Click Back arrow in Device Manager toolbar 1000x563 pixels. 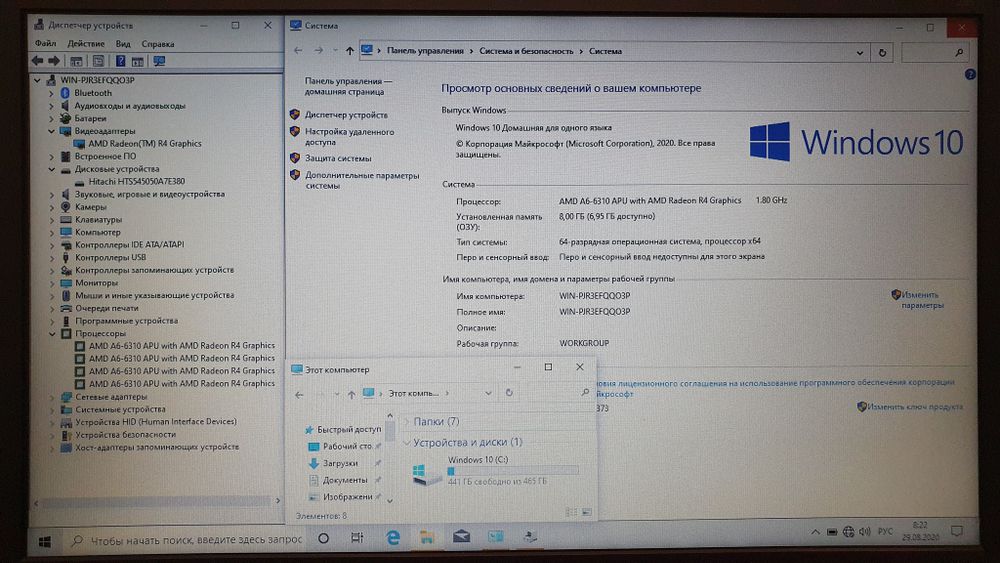pyautogui.click(x=38, y=61)
